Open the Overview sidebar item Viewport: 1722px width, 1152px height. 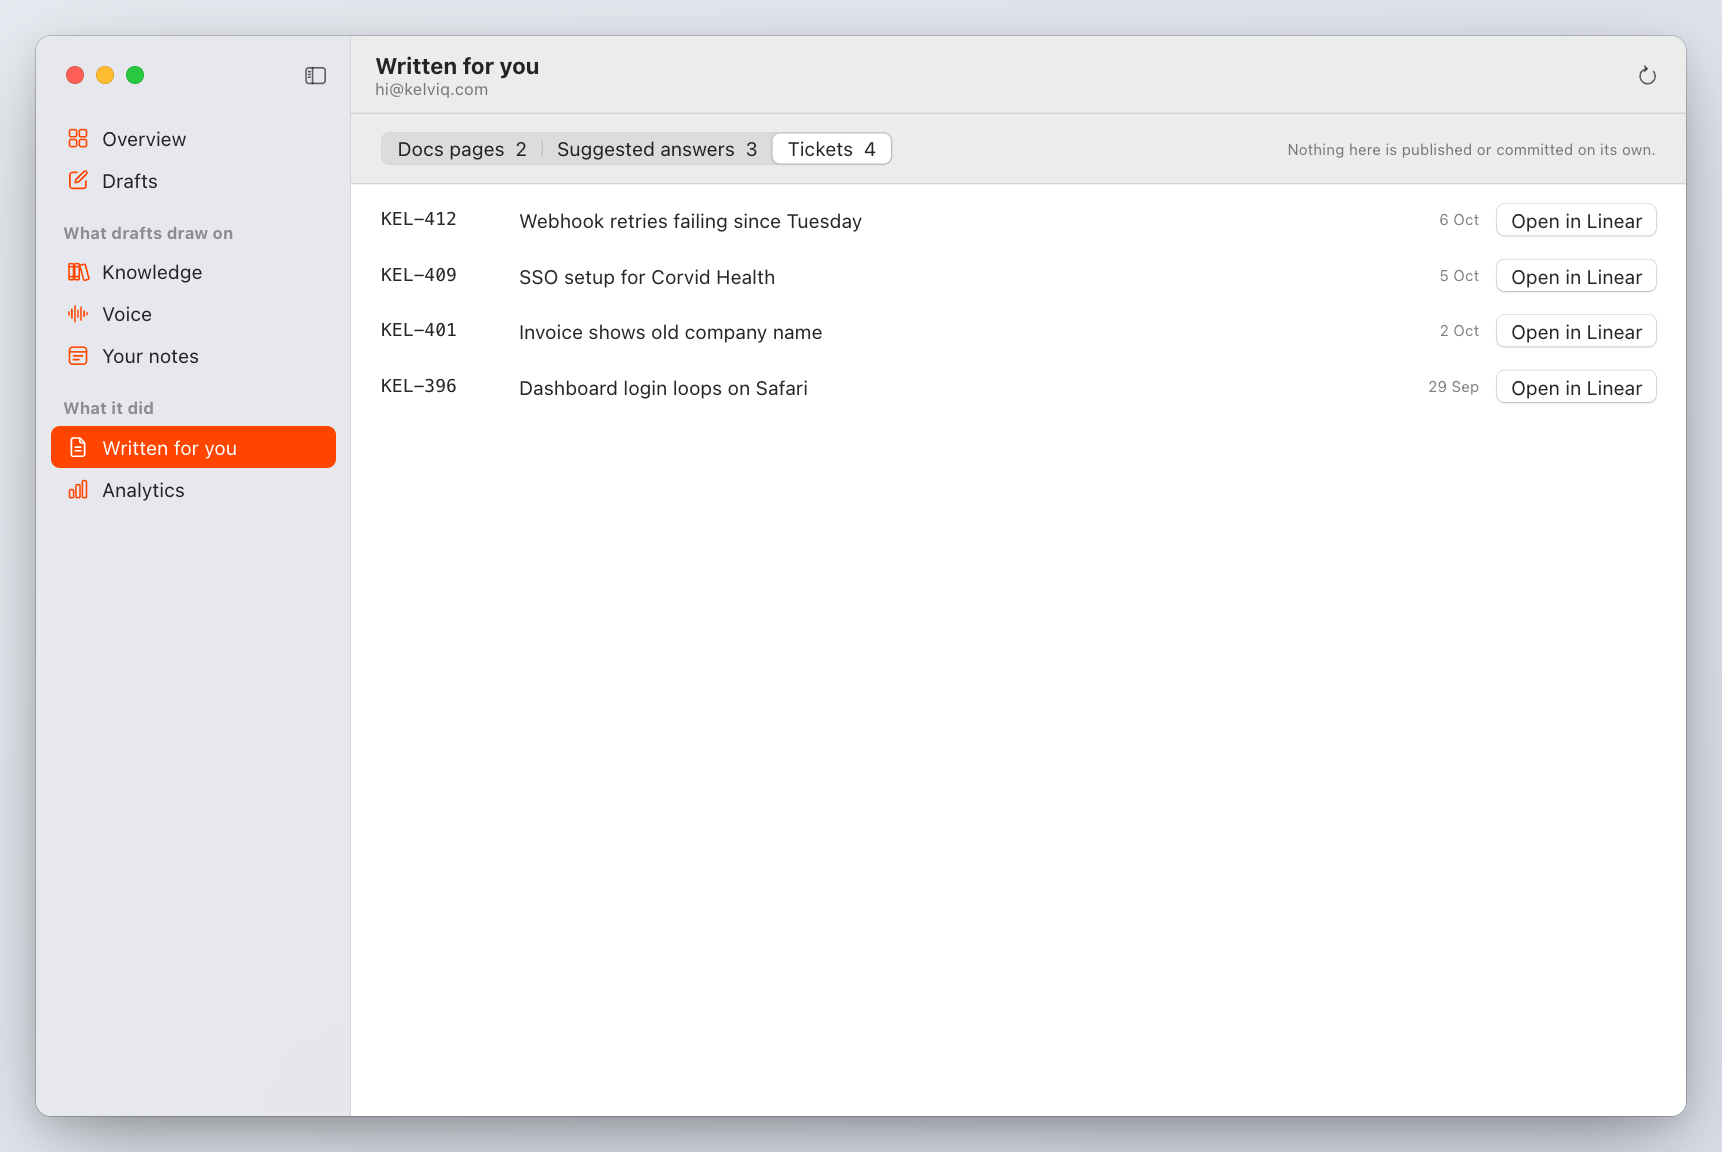click(193, 139)
